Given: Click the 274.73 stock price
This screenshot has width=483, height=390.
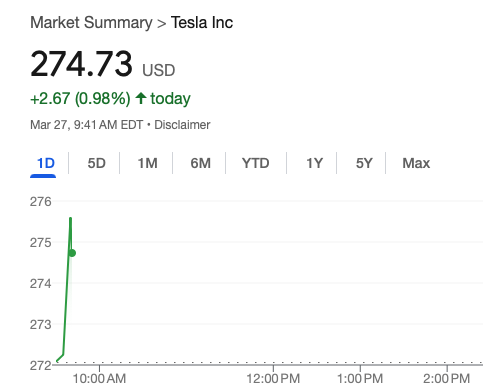Looking at the screenshot, I should (x=81, y=63).
